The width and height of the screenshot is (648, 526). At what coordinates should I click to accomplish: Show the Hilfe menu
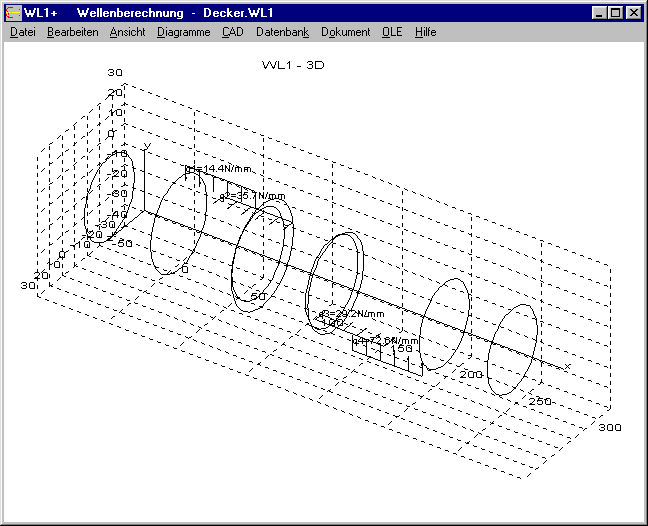point(425,32)
